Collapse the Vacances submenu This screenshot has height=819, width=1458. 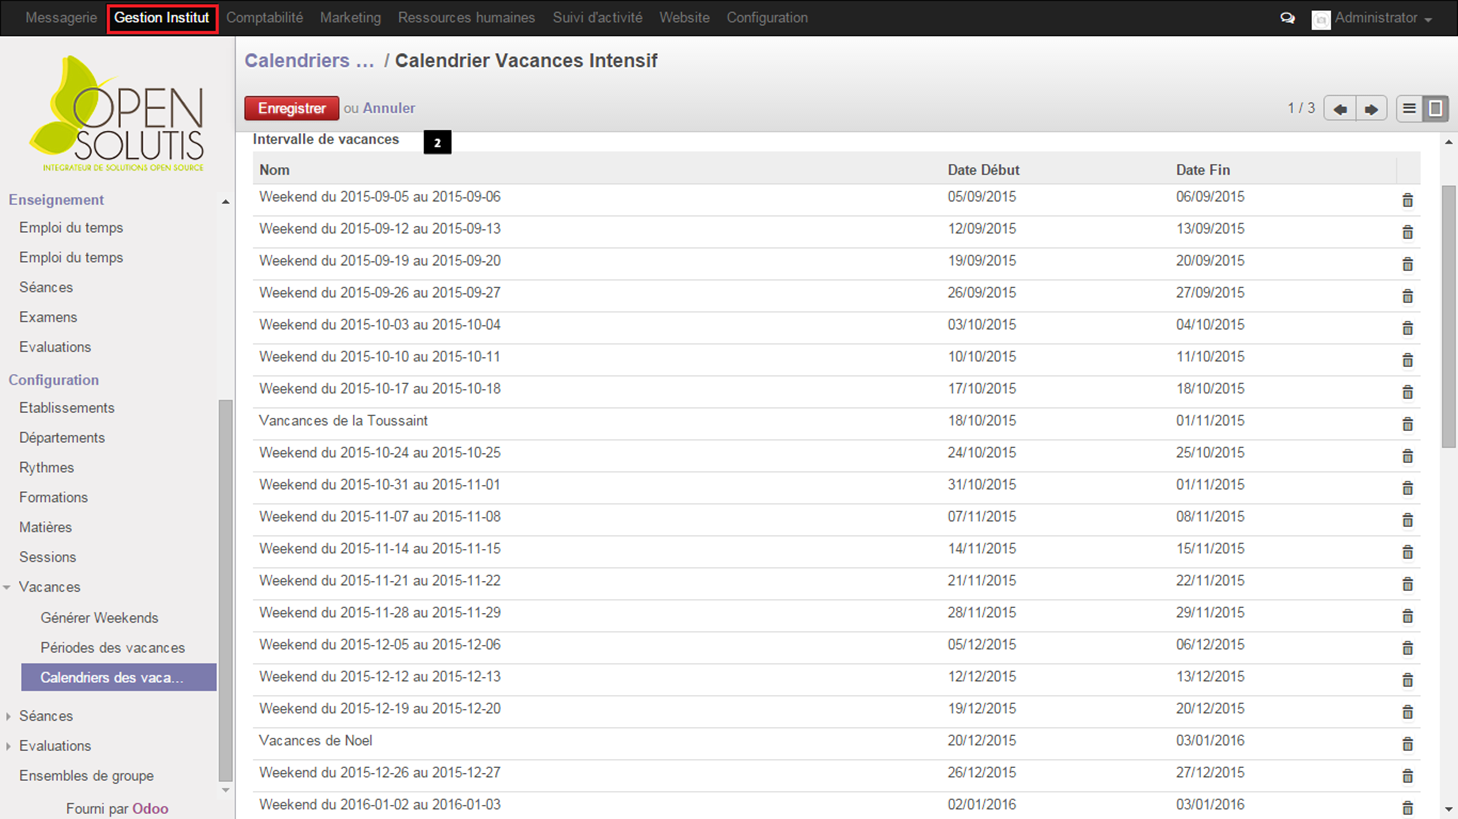pos(7,587)
